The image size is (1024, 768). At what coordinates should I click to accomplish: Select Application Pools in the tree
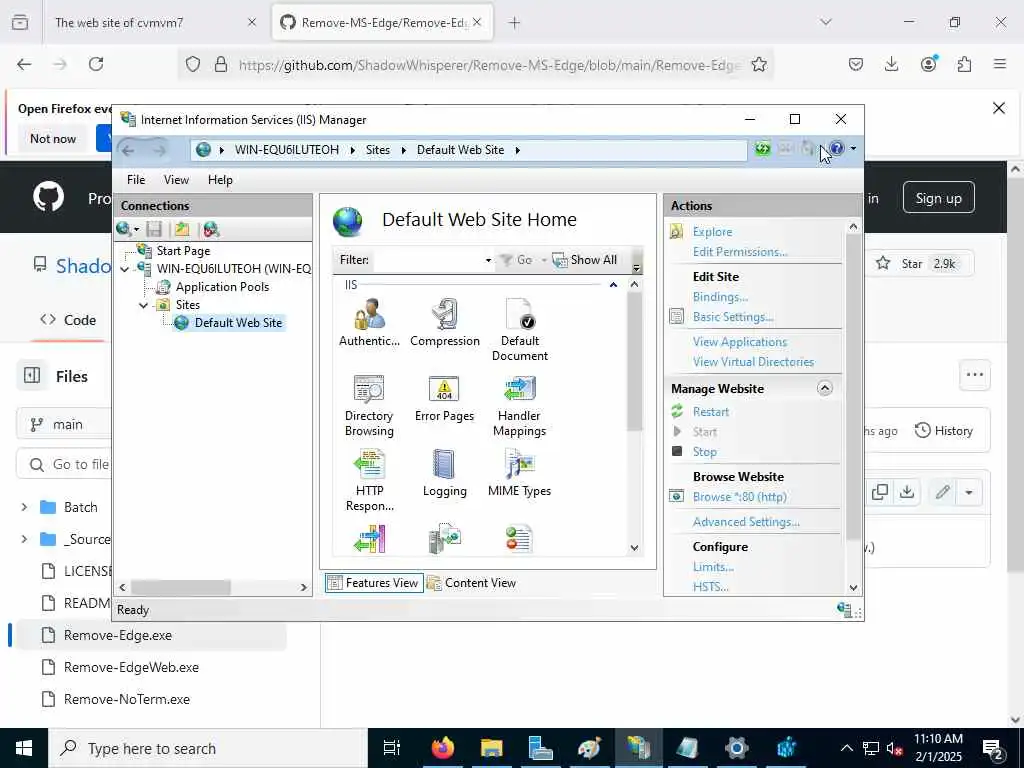tap(222, 287)
